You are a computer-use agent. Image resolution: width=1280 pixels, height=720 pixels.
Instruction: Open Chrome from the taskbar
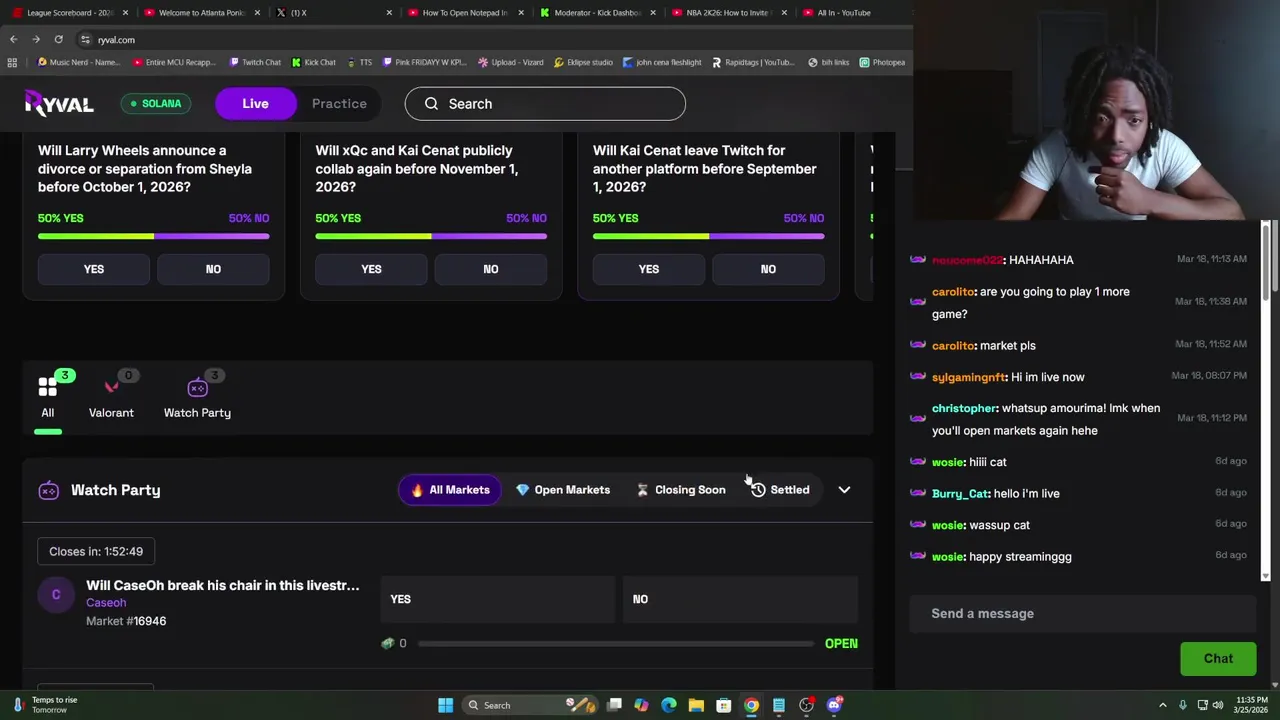pyautogui.click(x=751, y=705)
